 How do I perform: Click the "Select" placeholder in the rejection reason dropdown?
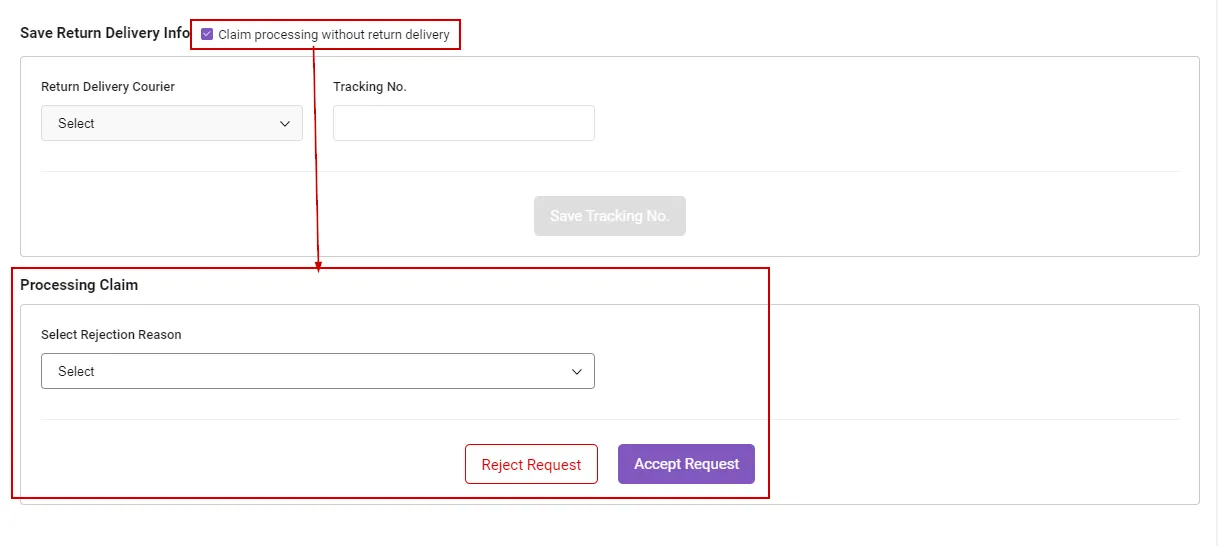point(76,372)
